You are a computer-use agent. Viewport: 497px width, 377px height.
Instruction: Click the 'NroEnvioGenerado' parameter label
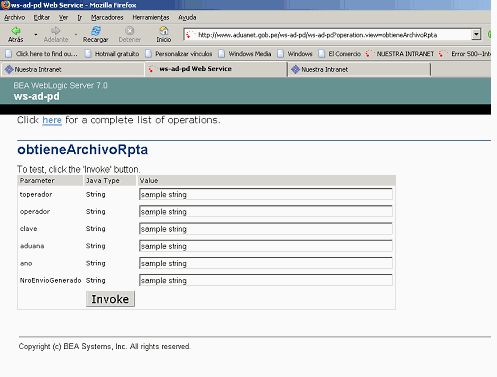(50, 280)
